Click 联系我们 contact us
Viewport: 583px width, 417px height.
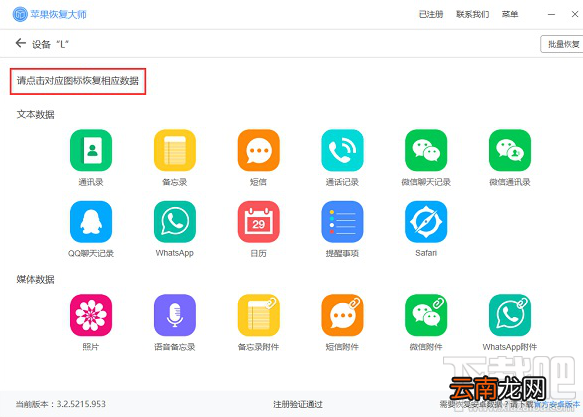tap(473, 14)
